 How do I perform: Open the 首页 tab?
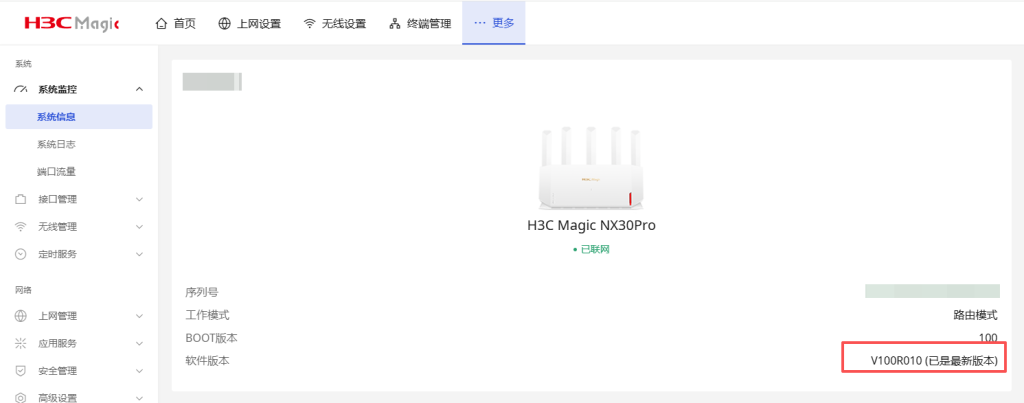pyautogui.click(x=176, y=24)
